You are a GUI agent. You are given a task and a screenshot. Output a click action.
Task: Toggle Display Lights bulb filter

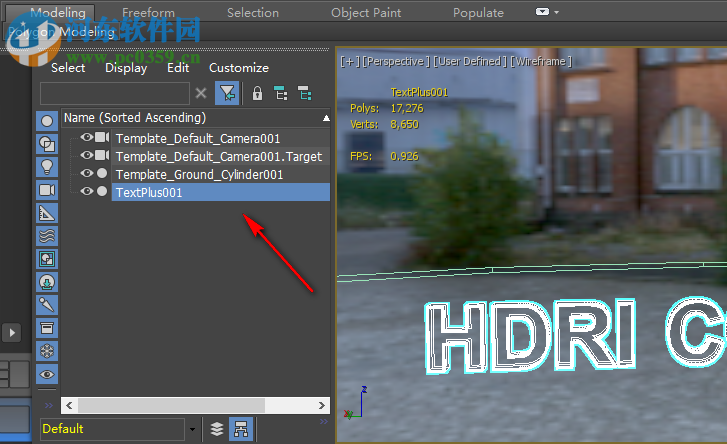pos(47,167)
